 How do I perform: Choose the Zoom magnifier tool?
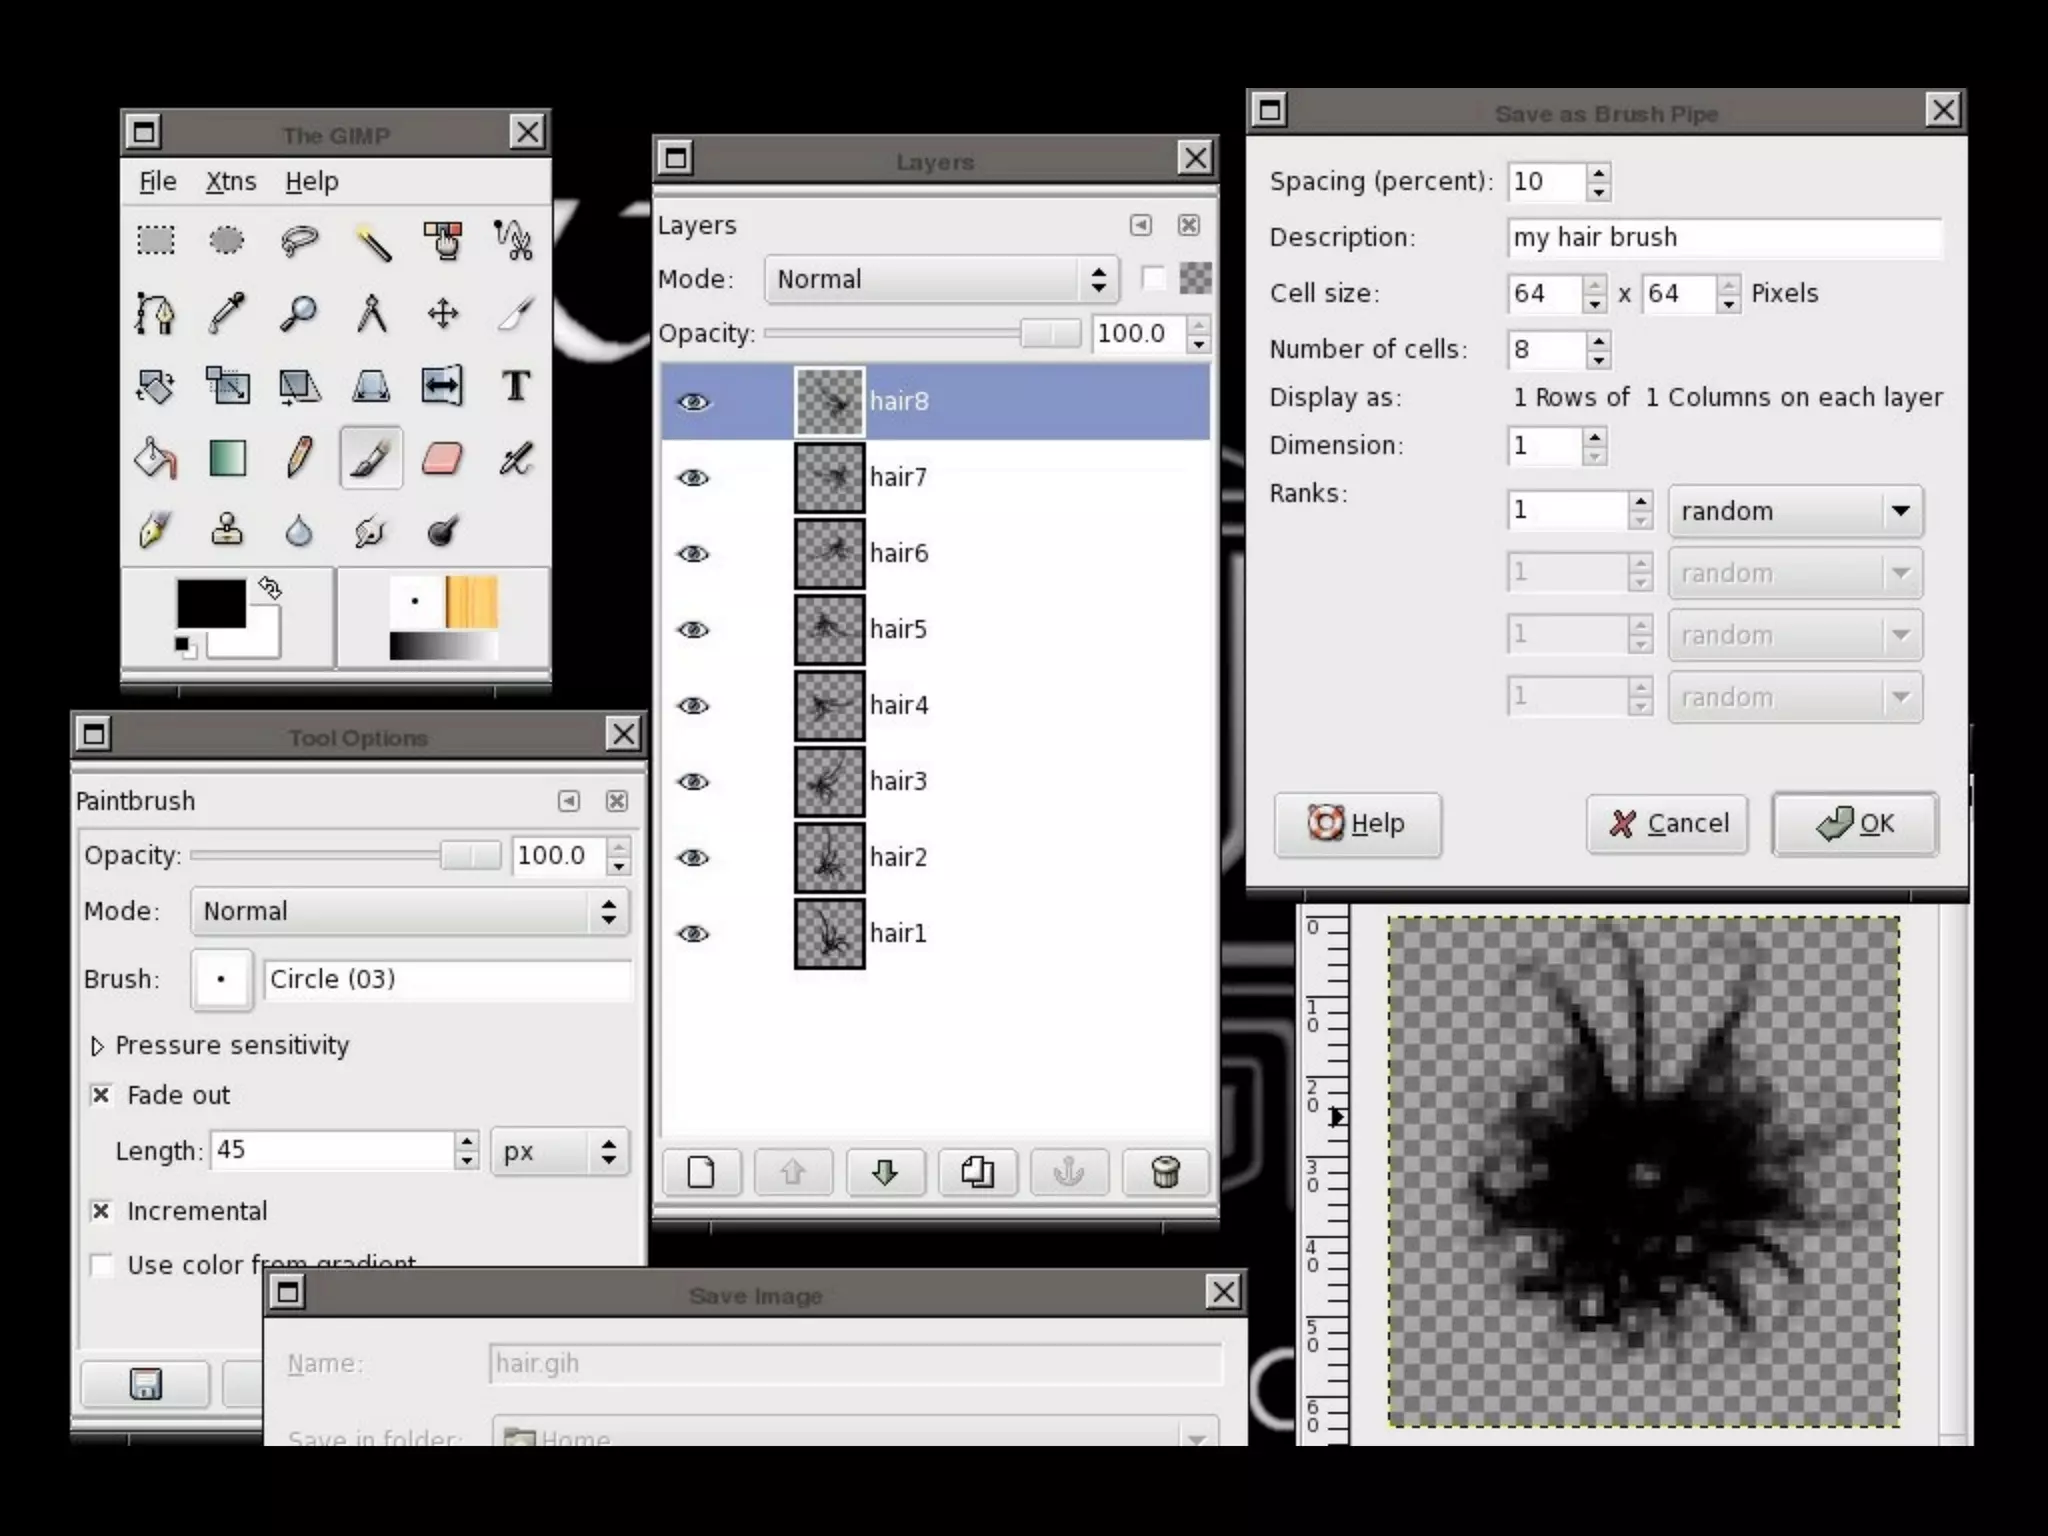[x=298, y=313]
